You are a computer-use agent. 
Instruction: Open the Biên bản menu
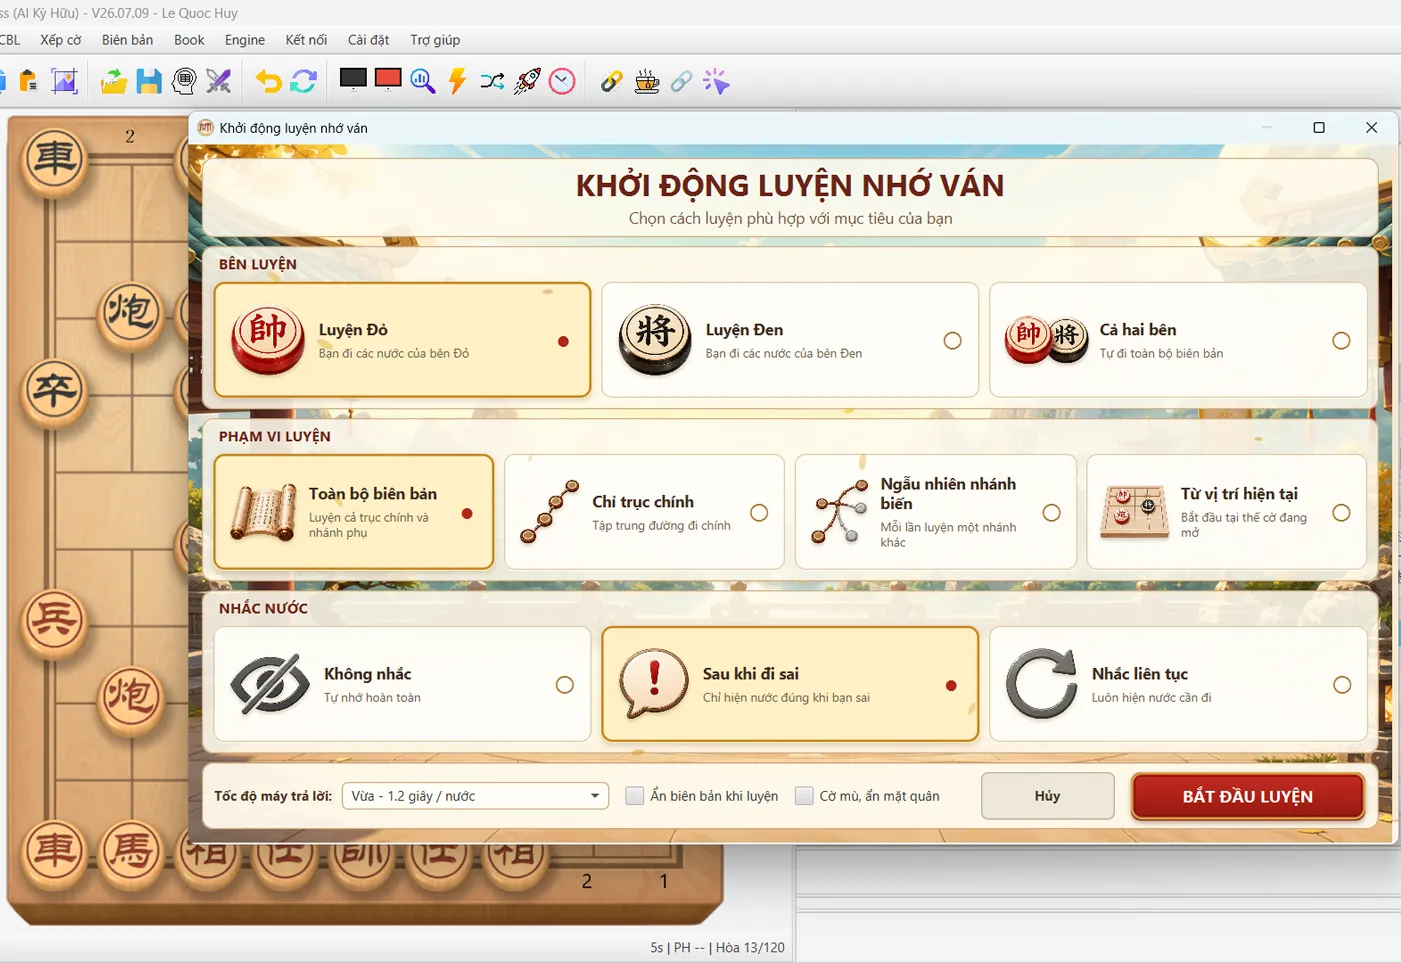tap(128, 40)
